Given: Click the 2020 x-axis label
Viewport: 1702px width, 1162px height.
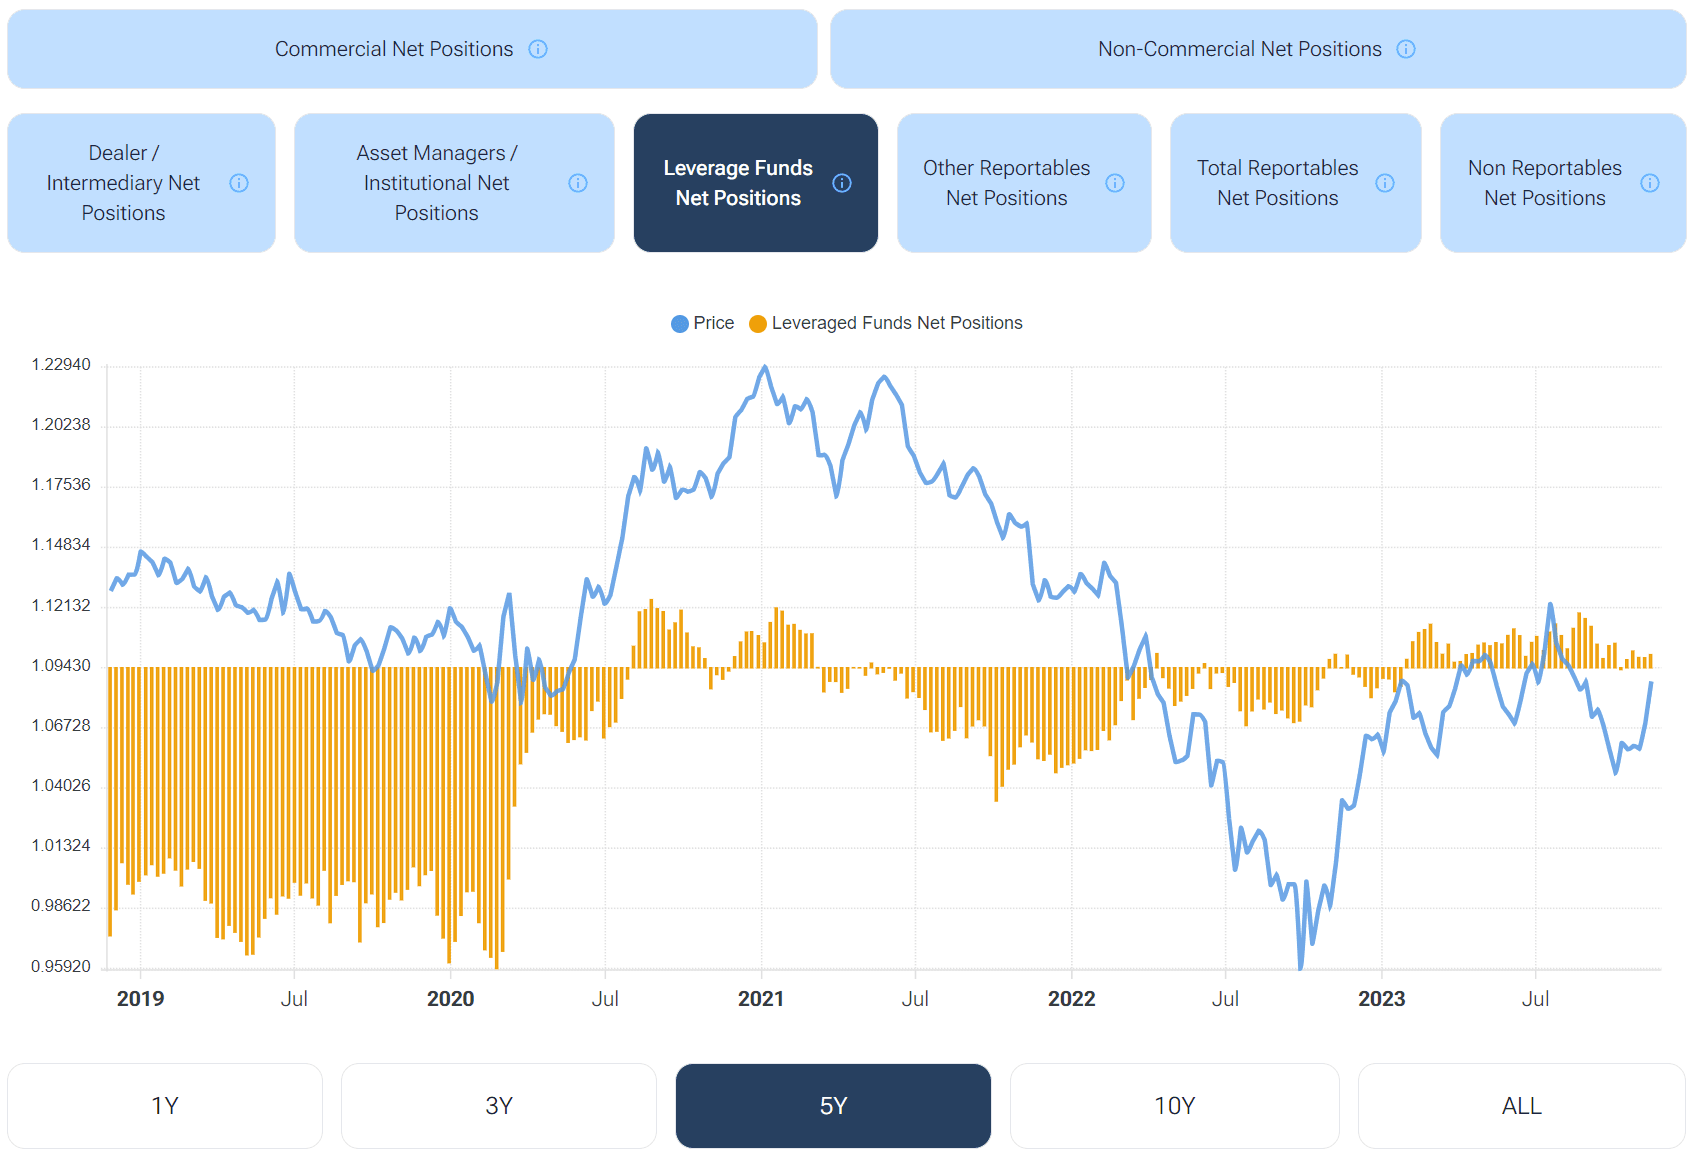Looking at the screenshot, I should [450, 999].
